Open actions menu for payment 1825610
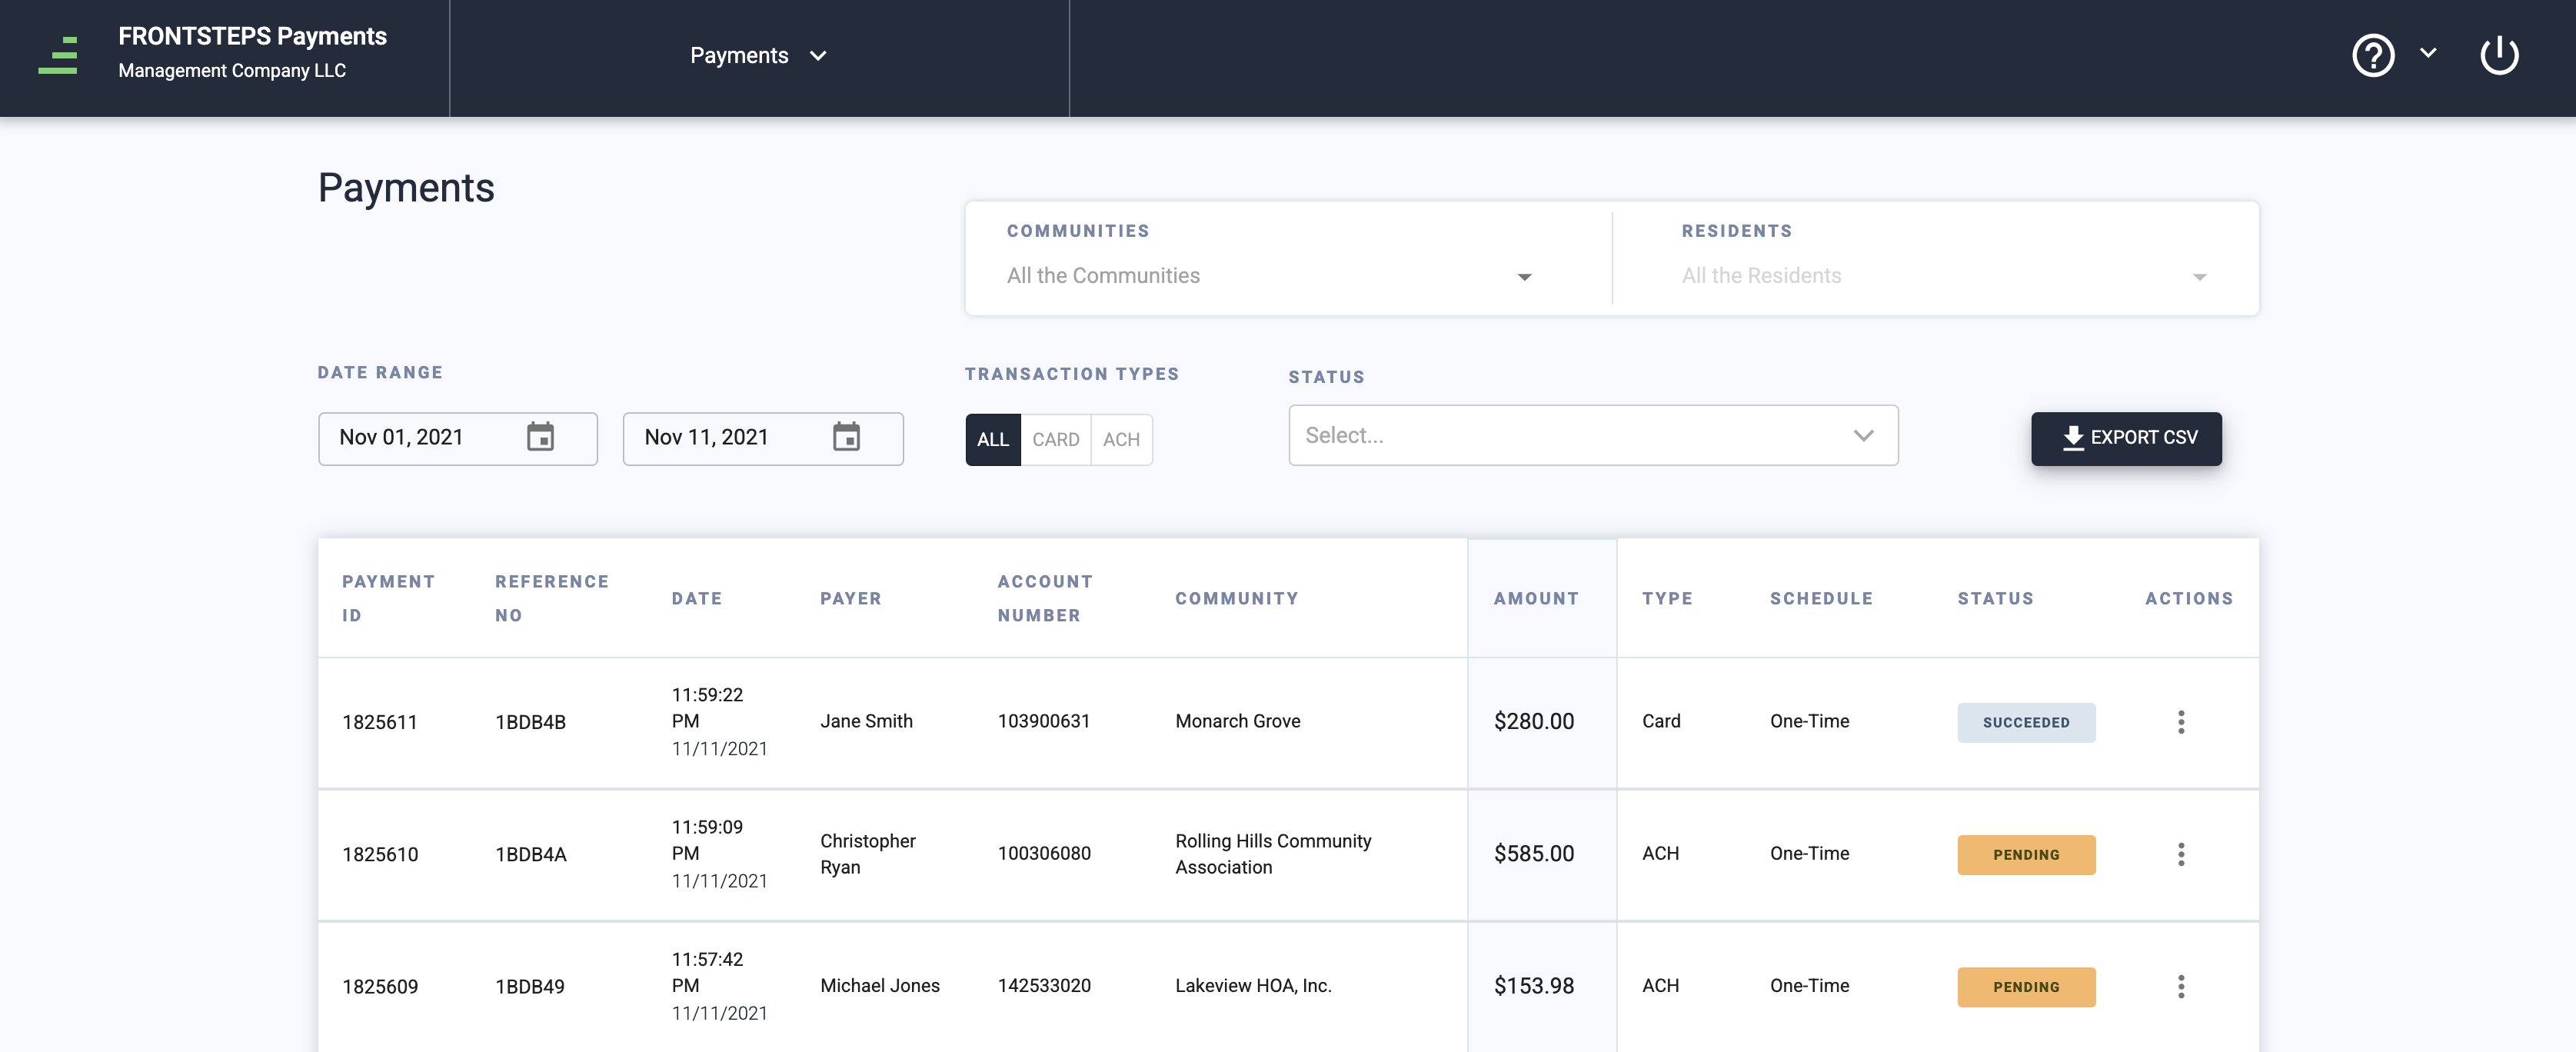The width and height of the screenshot is (2576, 1052). pos(2180,854)
